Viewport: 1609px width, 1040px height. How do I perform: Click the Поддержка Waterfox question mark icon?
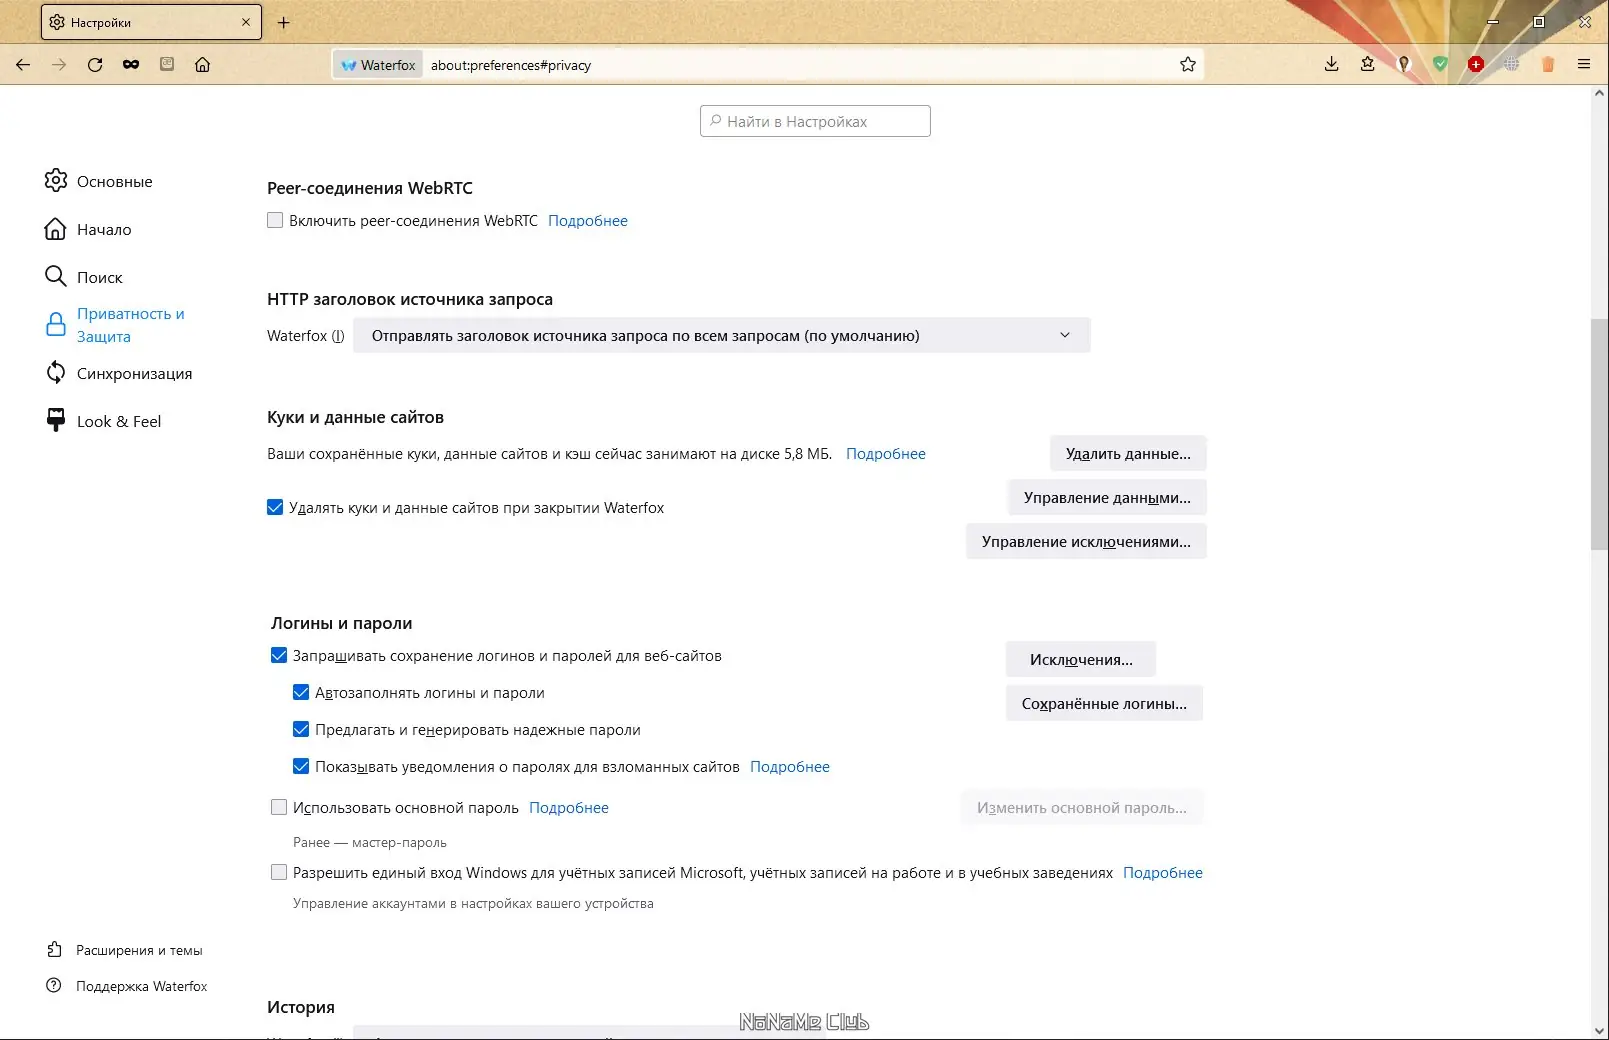[x=55, y=986]
